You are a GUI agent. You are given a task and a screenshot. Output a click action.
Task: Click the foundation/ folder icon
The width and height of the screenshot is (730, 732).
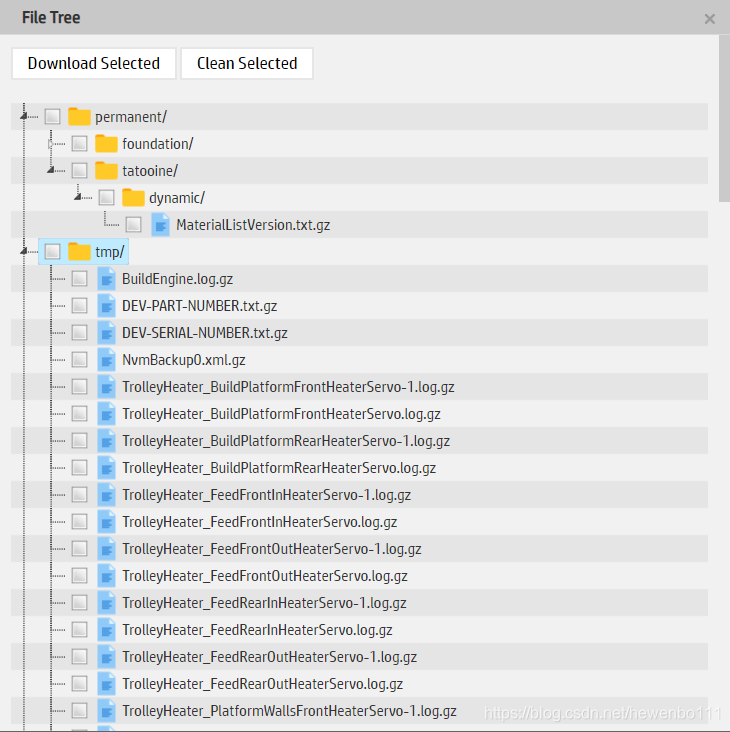click(106, 144)
